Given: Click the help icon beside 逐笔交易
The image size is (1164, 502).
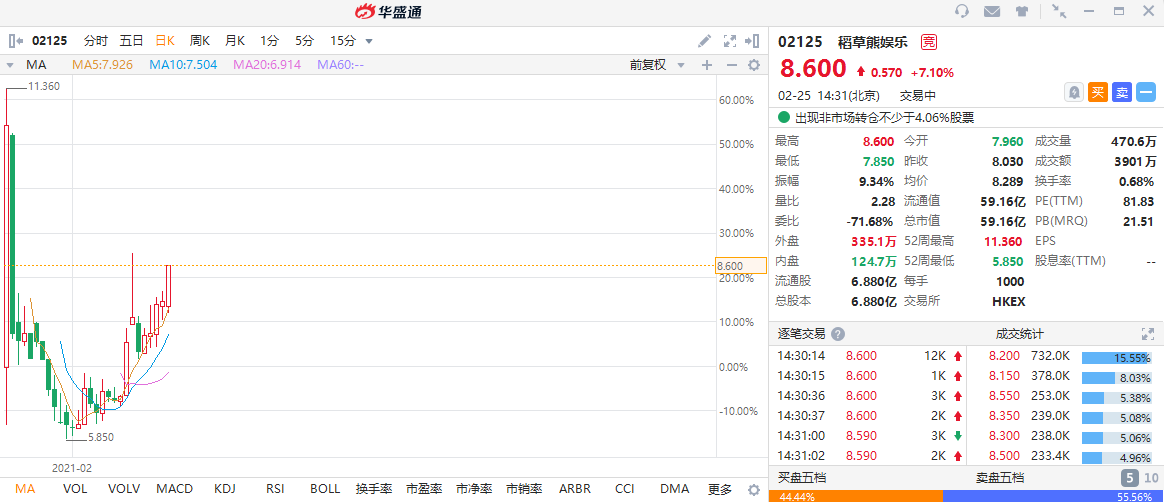Looking at the screenshot, I should click(838, 334).
